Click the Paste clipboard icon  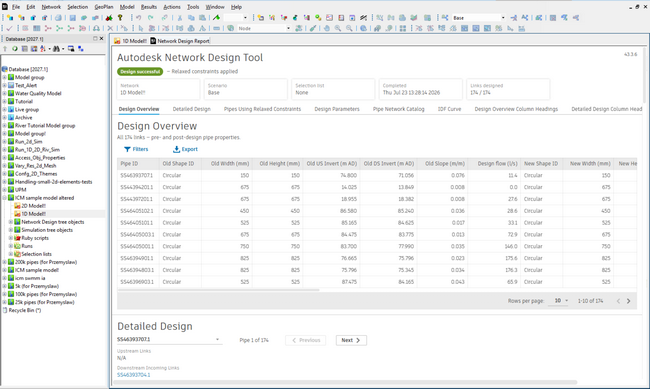pos(202,18)
